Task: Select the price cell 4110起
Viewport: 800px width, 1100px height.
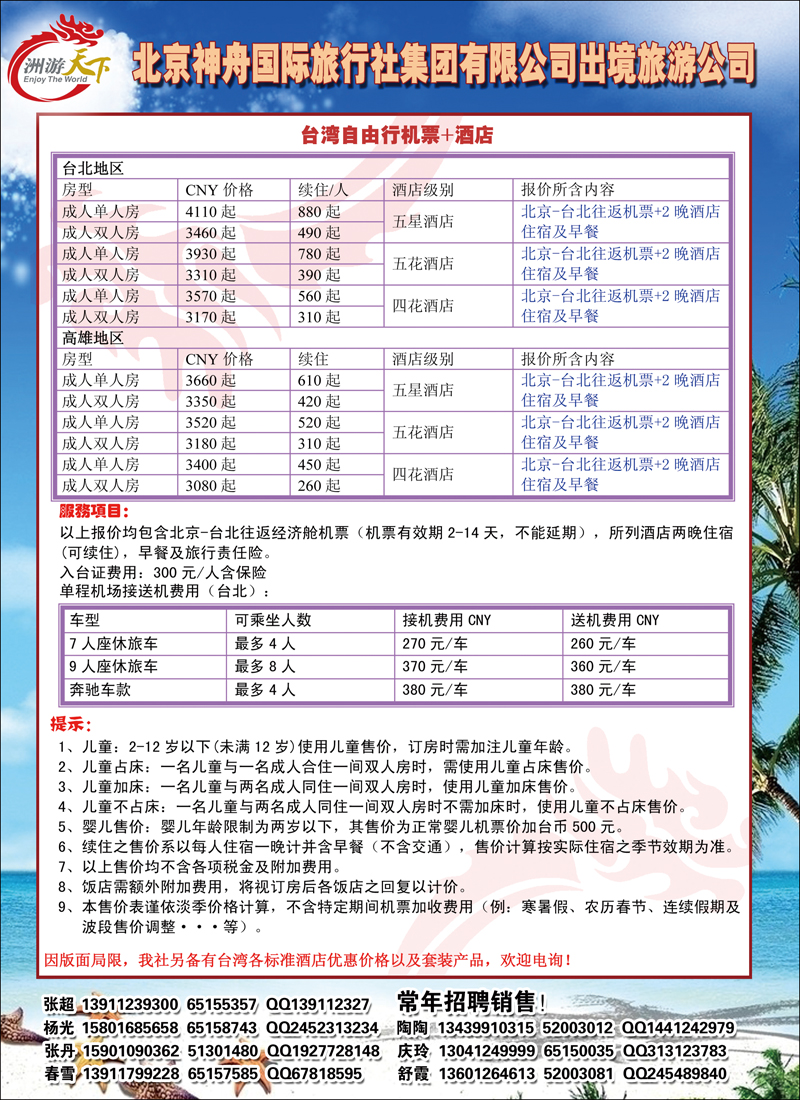Action: [x=211, y=211]
